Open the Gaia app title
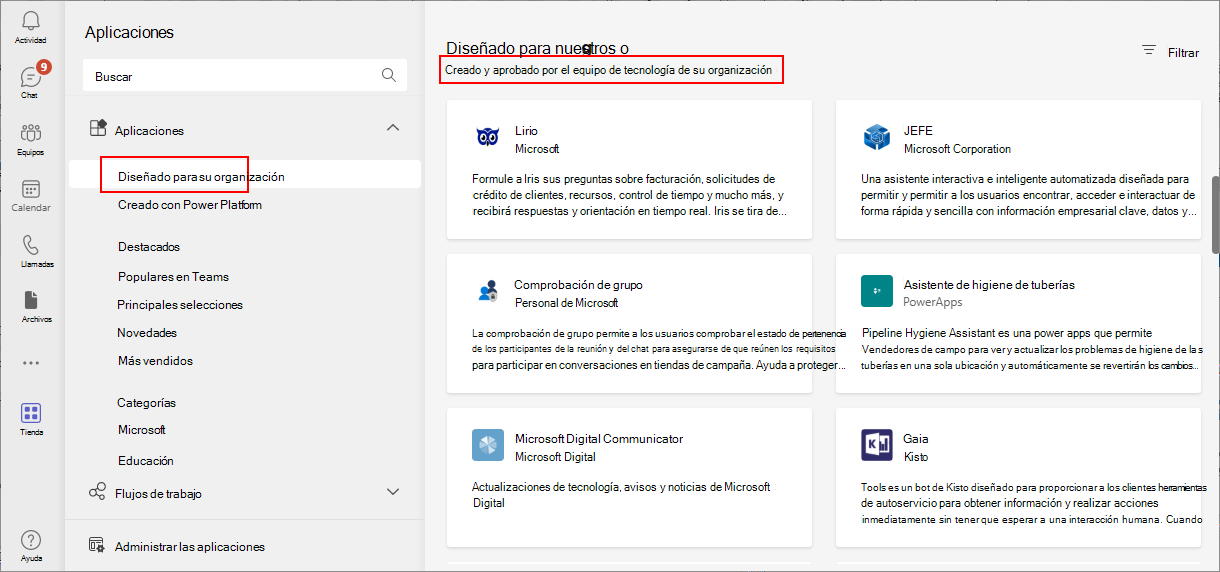 point(916,439)
